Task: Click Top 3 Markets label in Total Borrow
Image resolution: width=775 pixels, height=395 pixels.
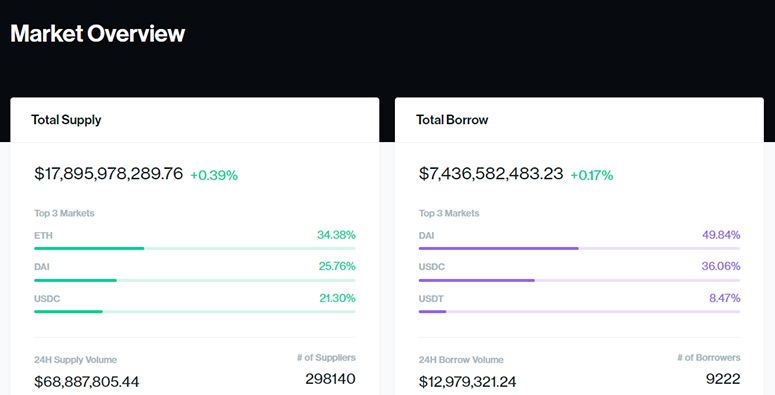Action: [x=449, y=213]
